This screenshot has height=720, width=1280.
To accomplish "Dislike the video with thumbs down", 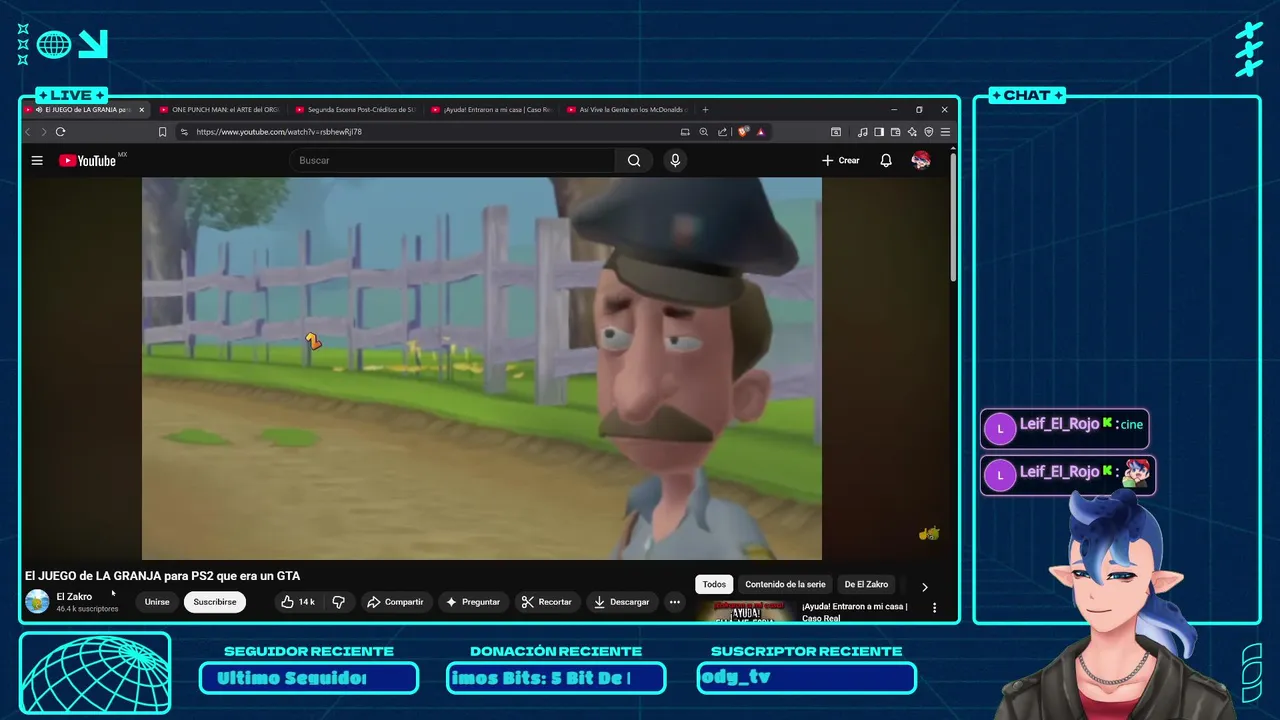I will pyautogui.click(x=338, y=602).
